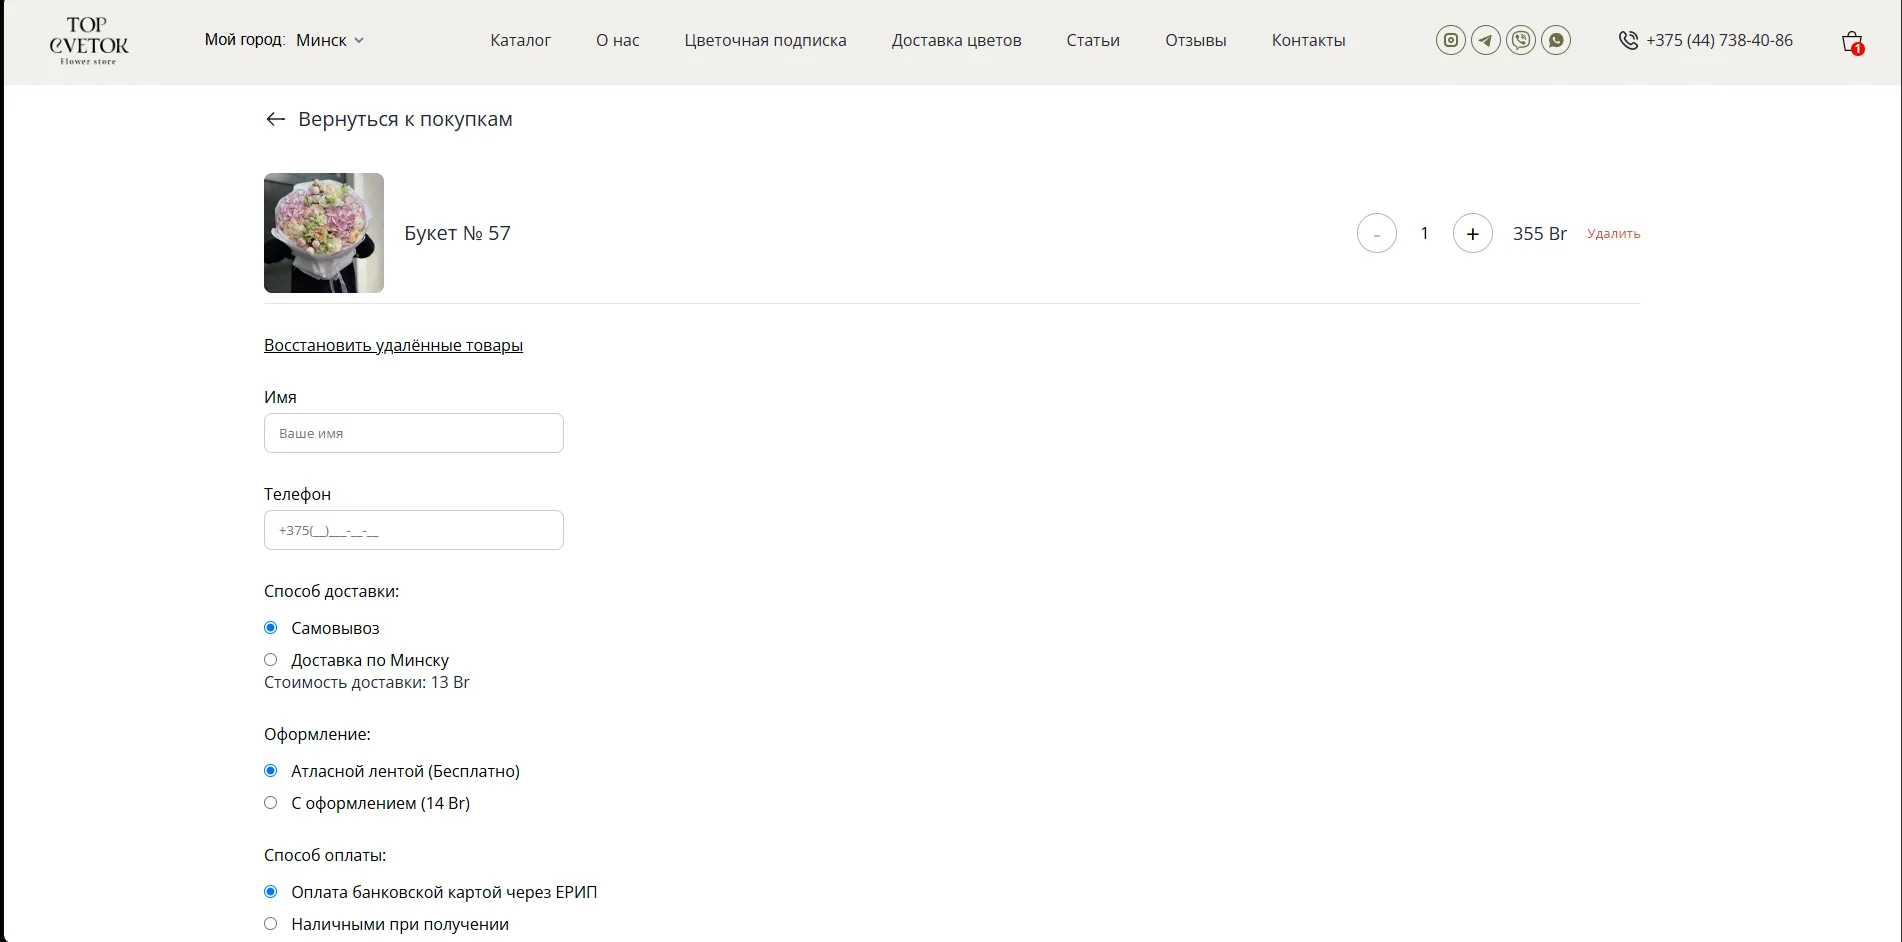Image resolution: width=1902 pixels, height=942 pixels.
Task: Select Наличными при получении payment
Action: (270, 924)
